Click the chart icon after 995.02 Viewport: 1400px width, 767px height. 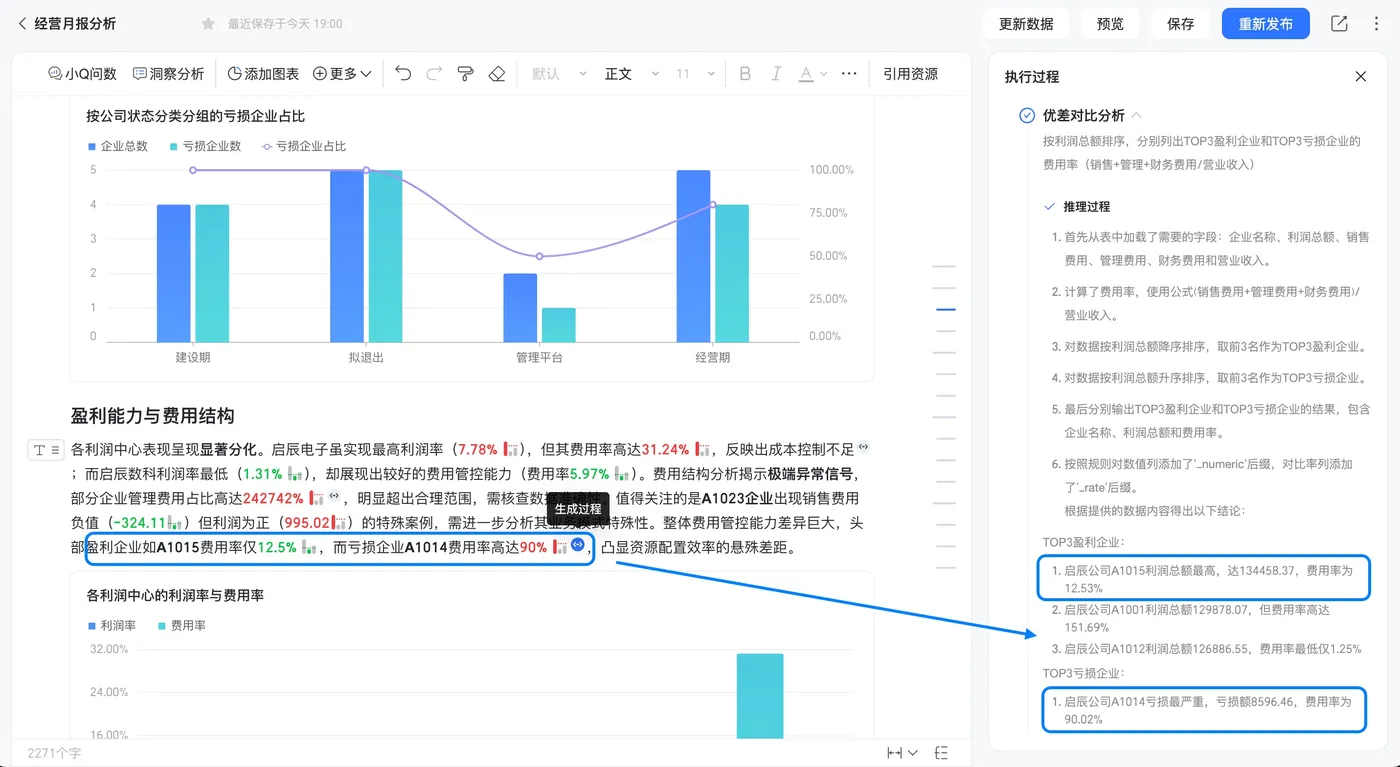click(339, 523)
